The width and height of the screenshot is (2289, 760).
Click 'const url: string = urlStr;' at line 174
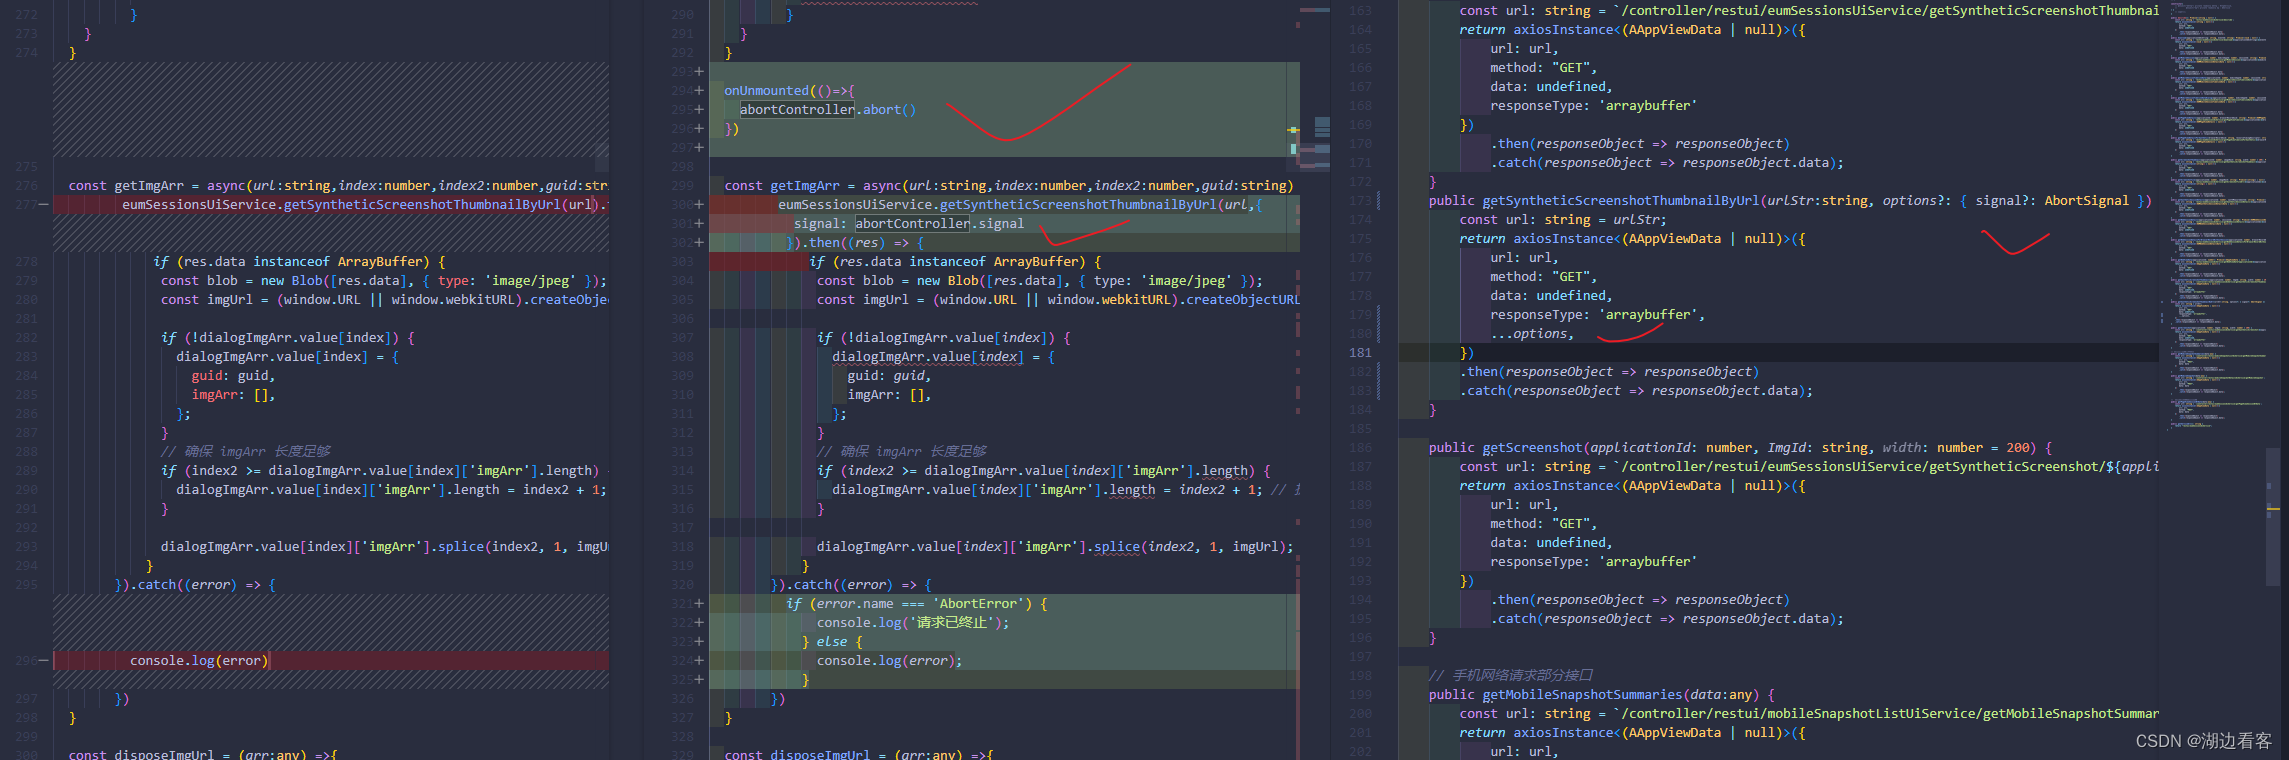pos(1563,219)
